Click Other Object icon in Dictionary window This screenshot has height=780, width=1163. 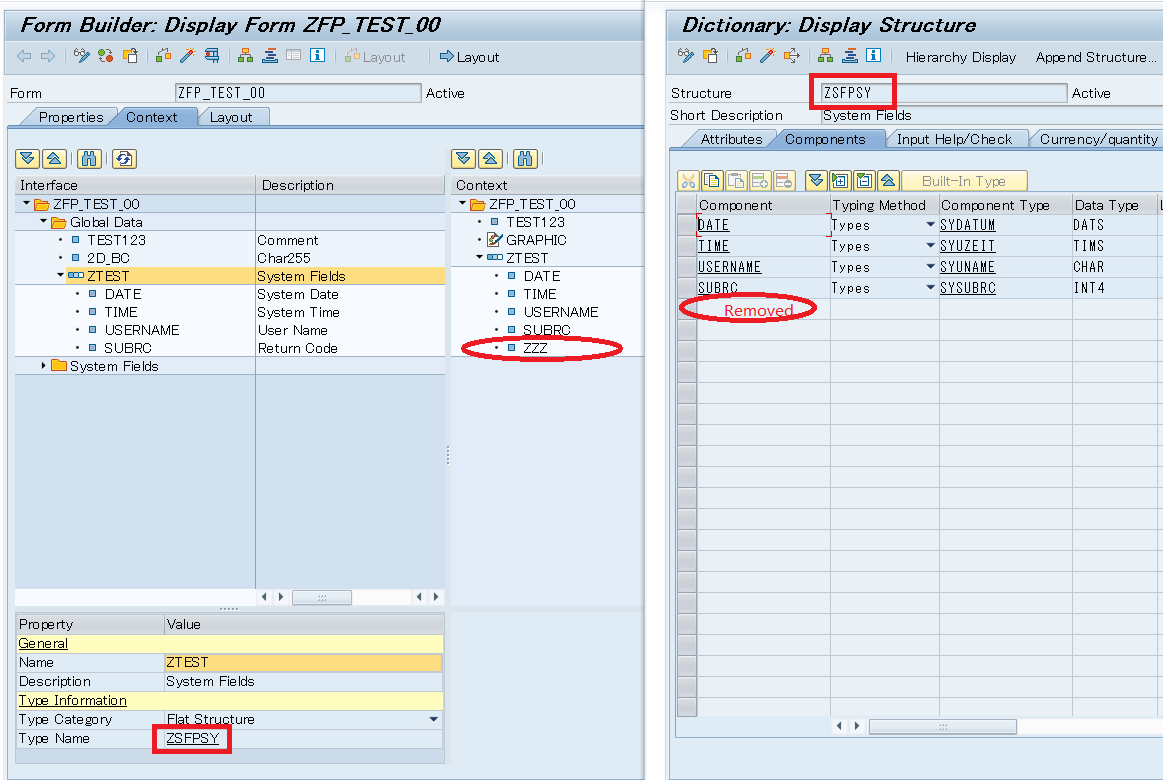711,56
